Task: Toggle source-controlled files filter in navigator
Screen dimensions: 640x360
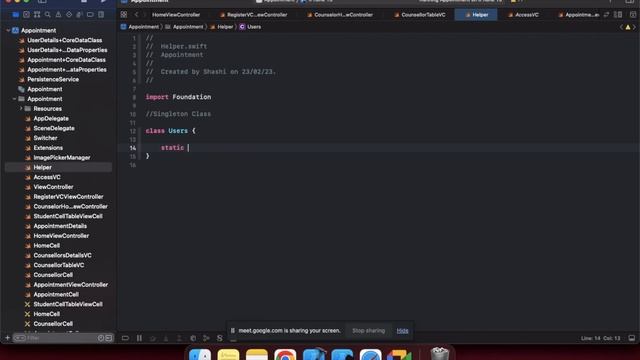Action: pos(109,338)
